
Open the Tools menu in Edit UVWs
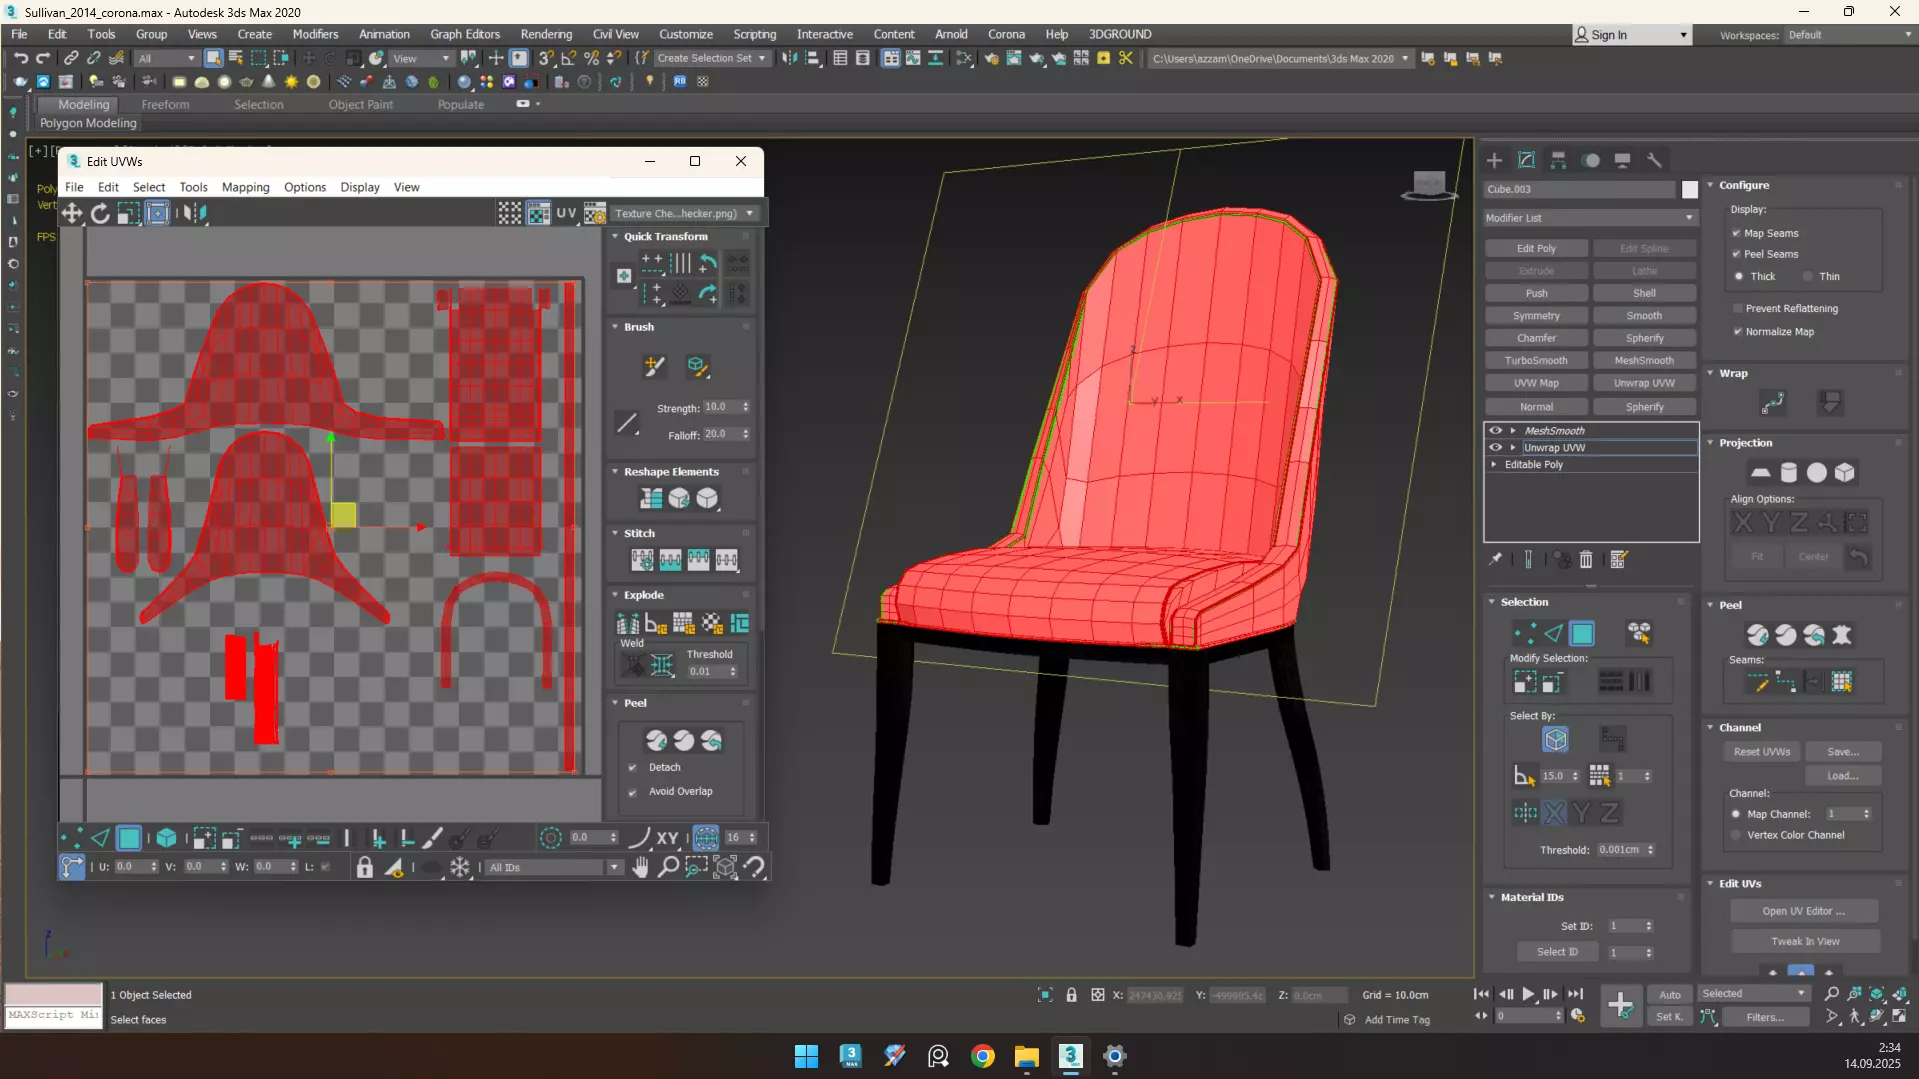click(x=193, y=187)
